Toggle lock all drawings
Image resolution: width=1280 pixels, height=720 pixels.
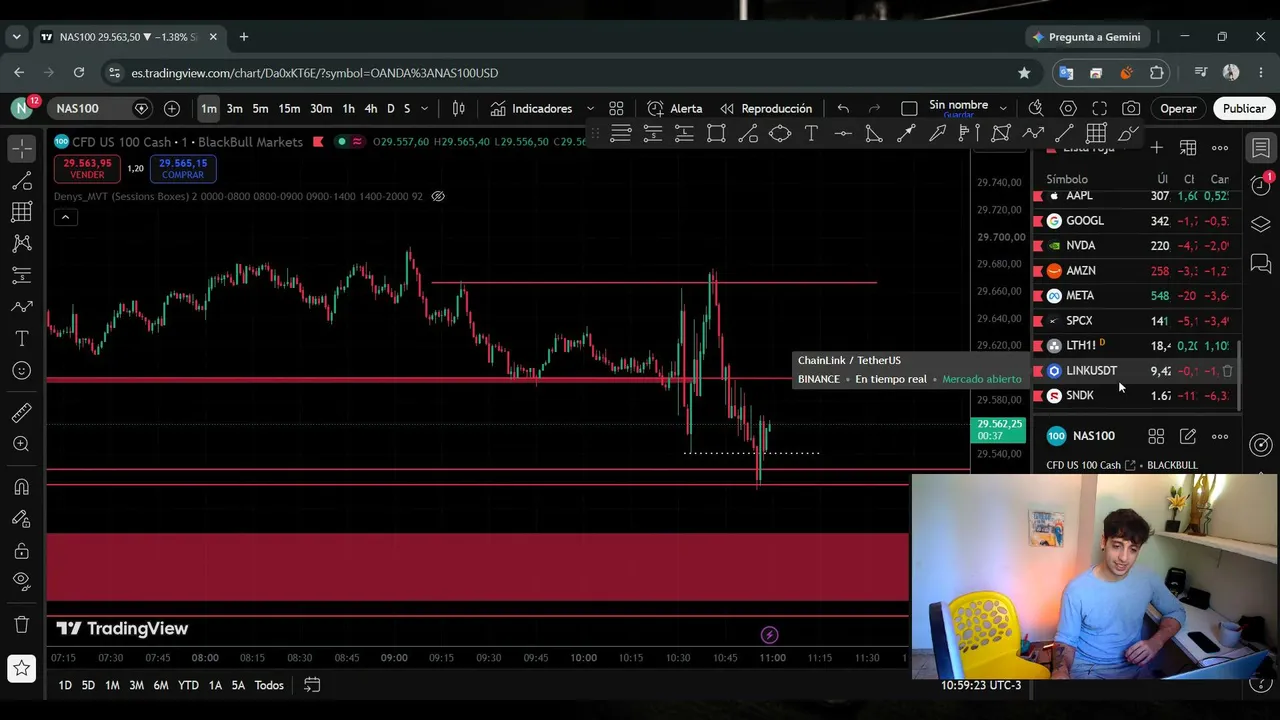(22, 551)
